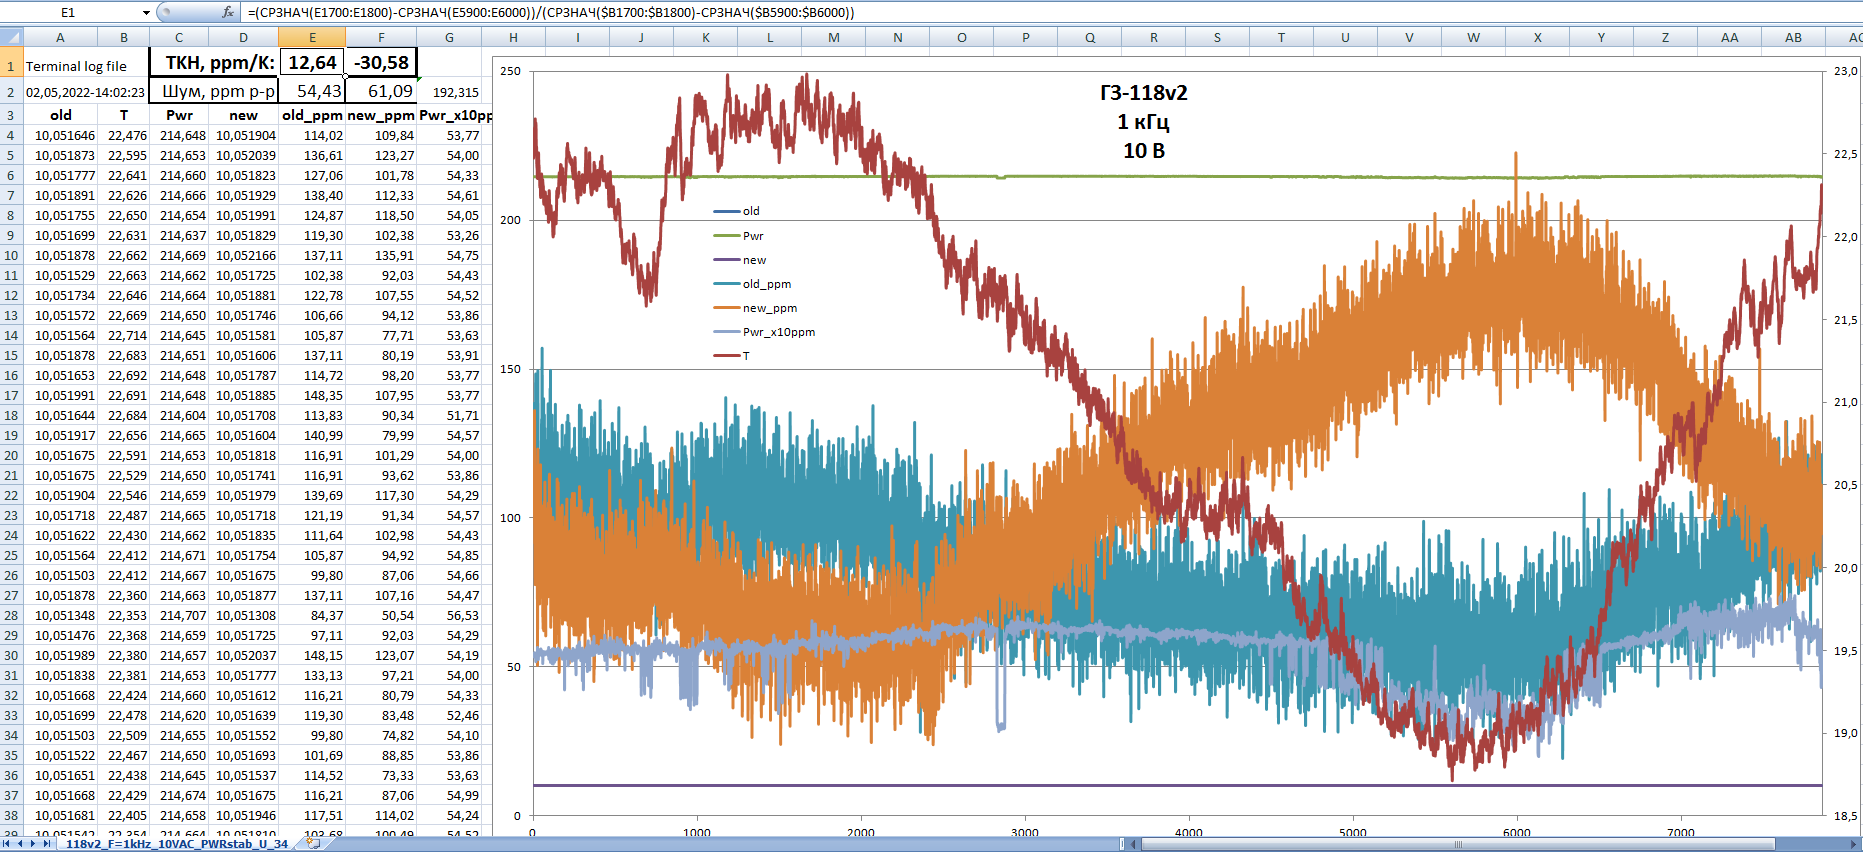This screenshot has height=852, width=1863.
Task: Select sheet tab 118v2_F=1kHz_10VAC_PWRstab_U_34
Action: 177,844
